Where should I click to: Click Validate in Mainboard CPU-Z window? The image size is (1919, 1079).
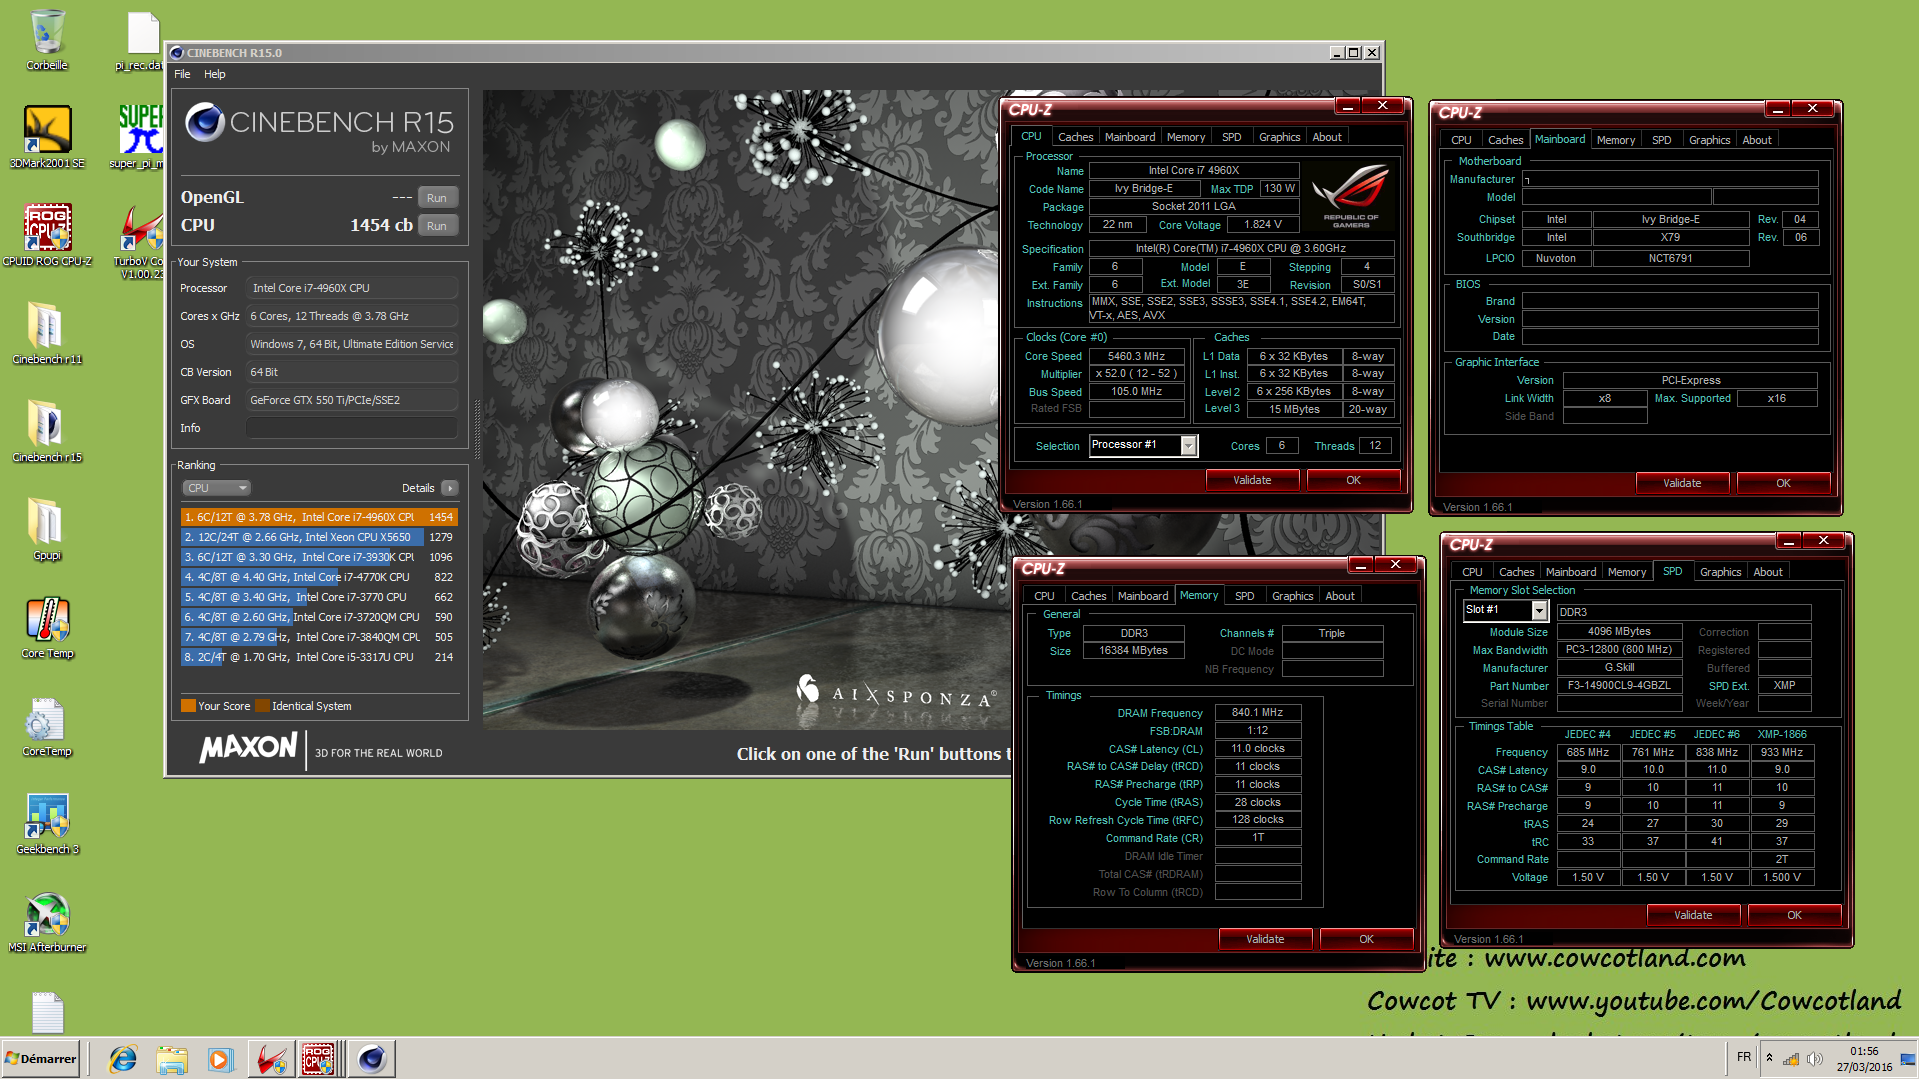tap(1682, 483)
